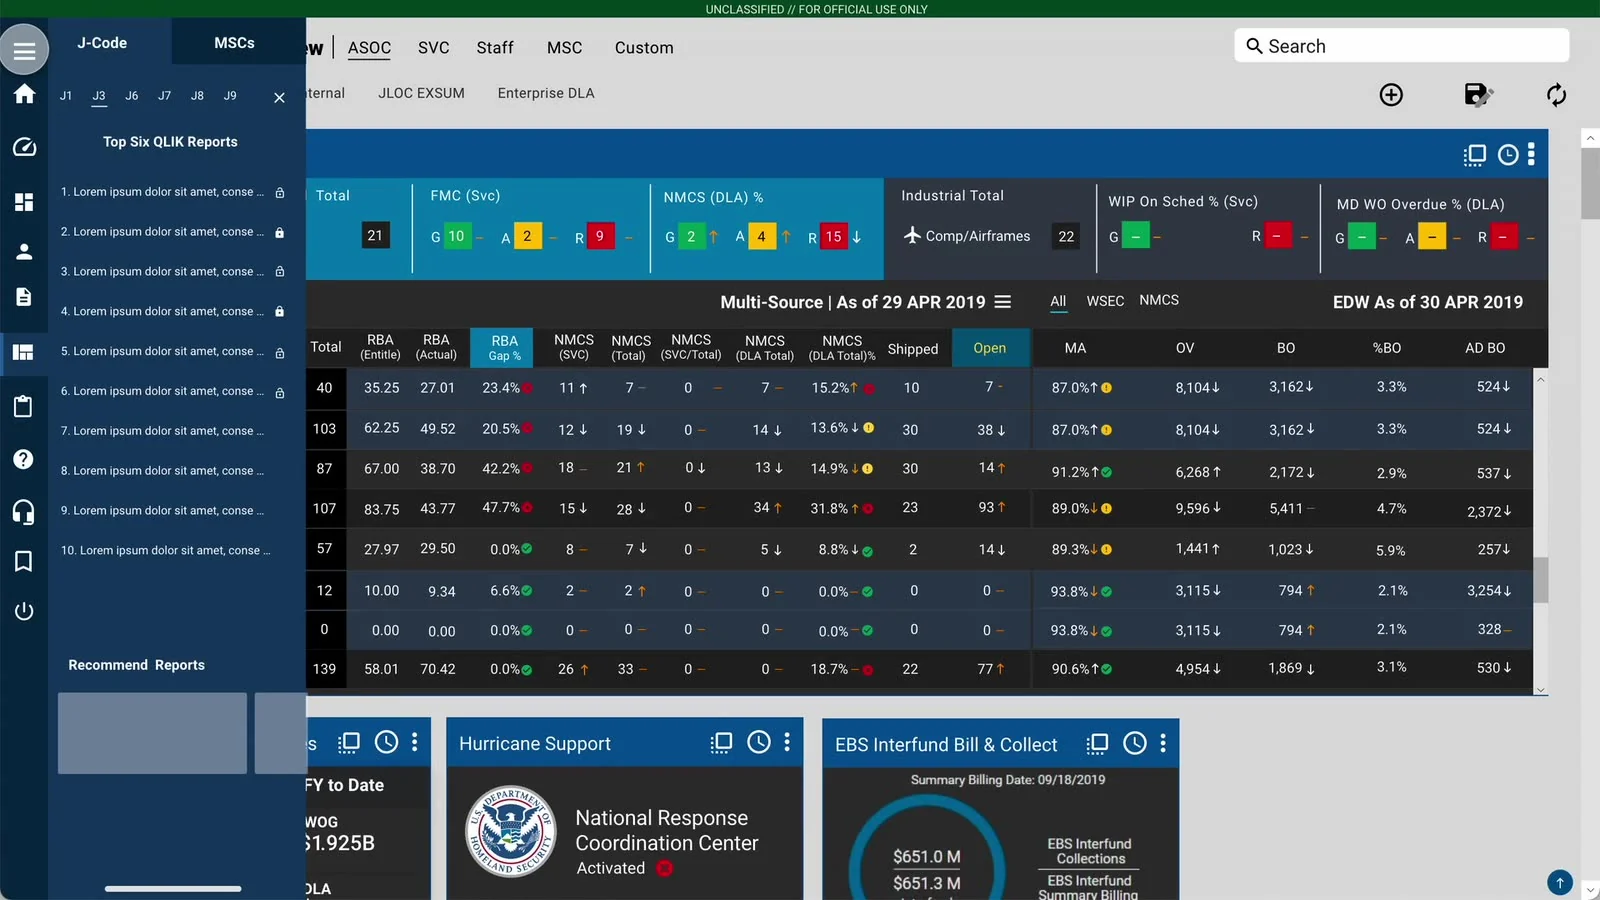The height and width of the screenshot is (900, 1600).
Task: Click the refresh icon at top right
Action: tap(1556, 95)
